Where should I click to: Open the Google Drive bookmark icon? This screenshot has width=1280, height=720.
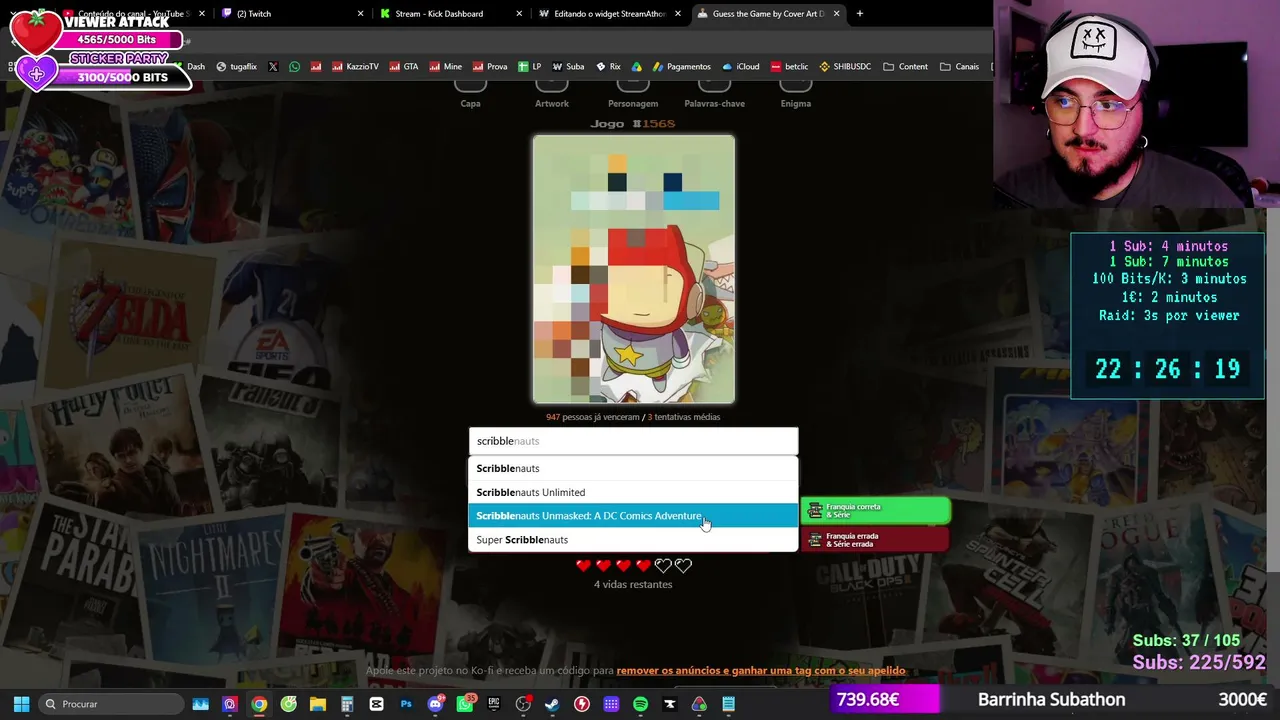[636, 67]
